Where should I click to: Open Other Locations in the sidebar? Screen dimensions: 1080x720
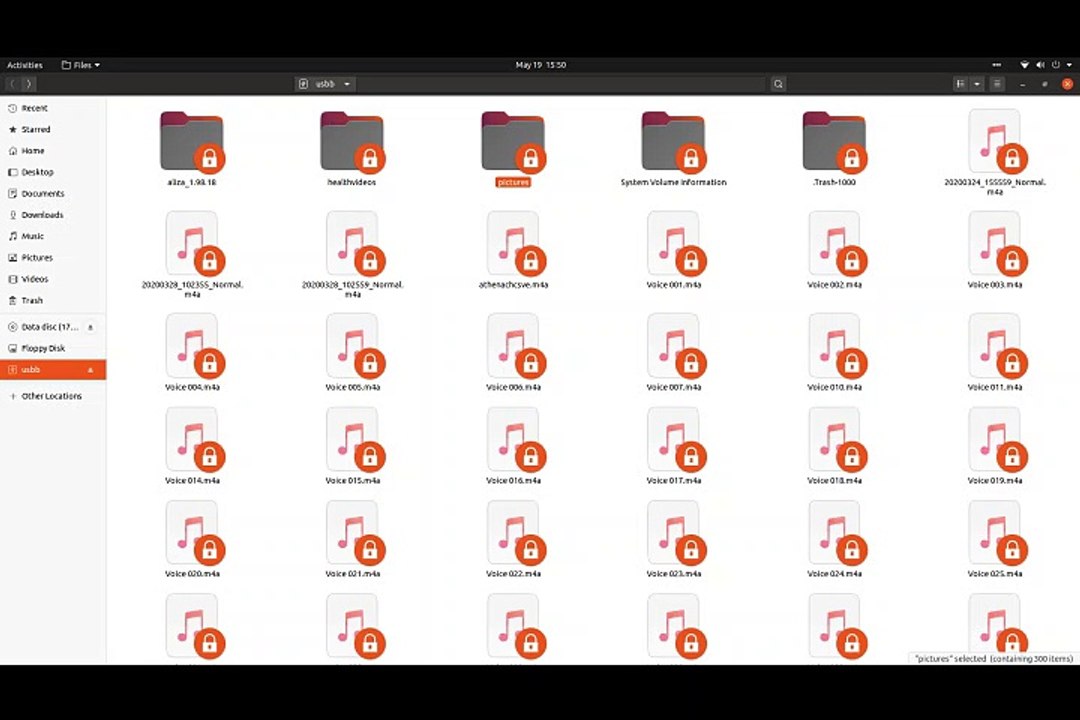coord(53,396)
